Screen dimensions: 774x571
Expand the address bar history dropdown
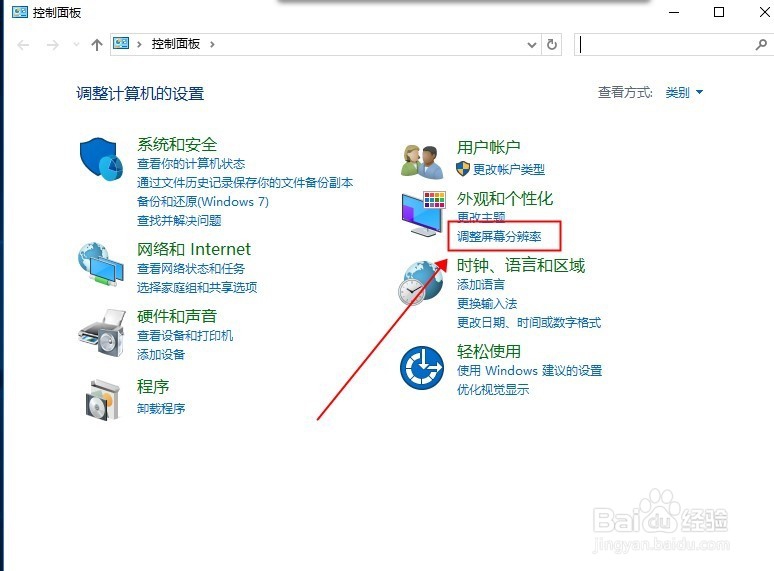532,45
